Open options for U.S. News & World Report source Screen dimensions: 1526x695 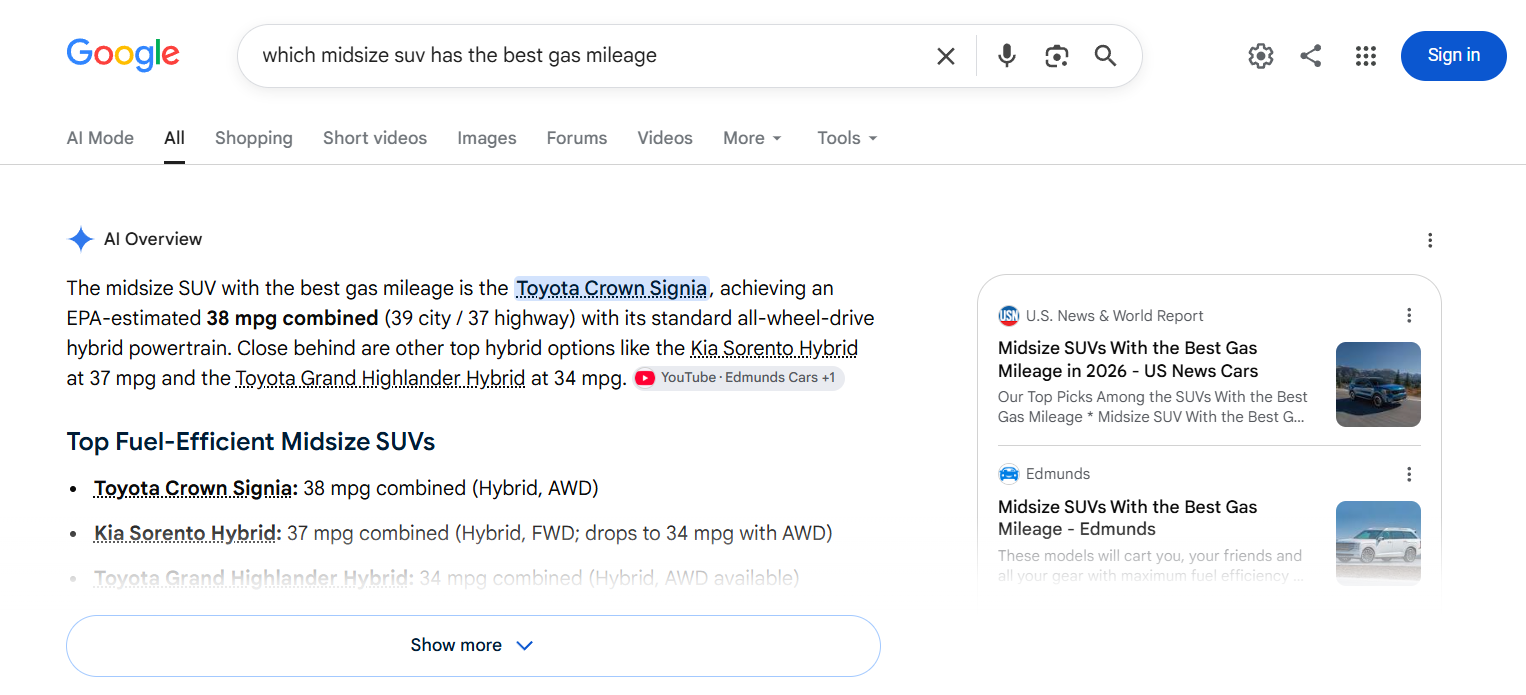[x=1409, y=316]
